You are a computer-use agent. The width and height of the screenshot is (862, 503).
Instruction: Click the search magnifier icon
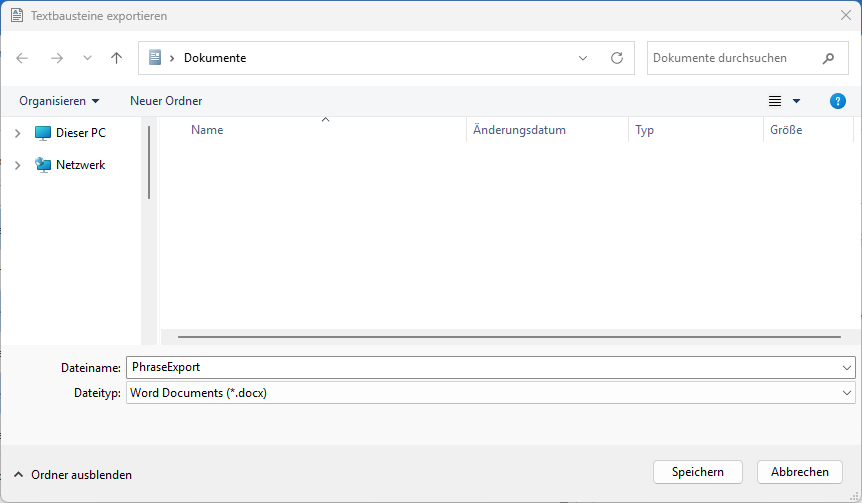point(828,58)
